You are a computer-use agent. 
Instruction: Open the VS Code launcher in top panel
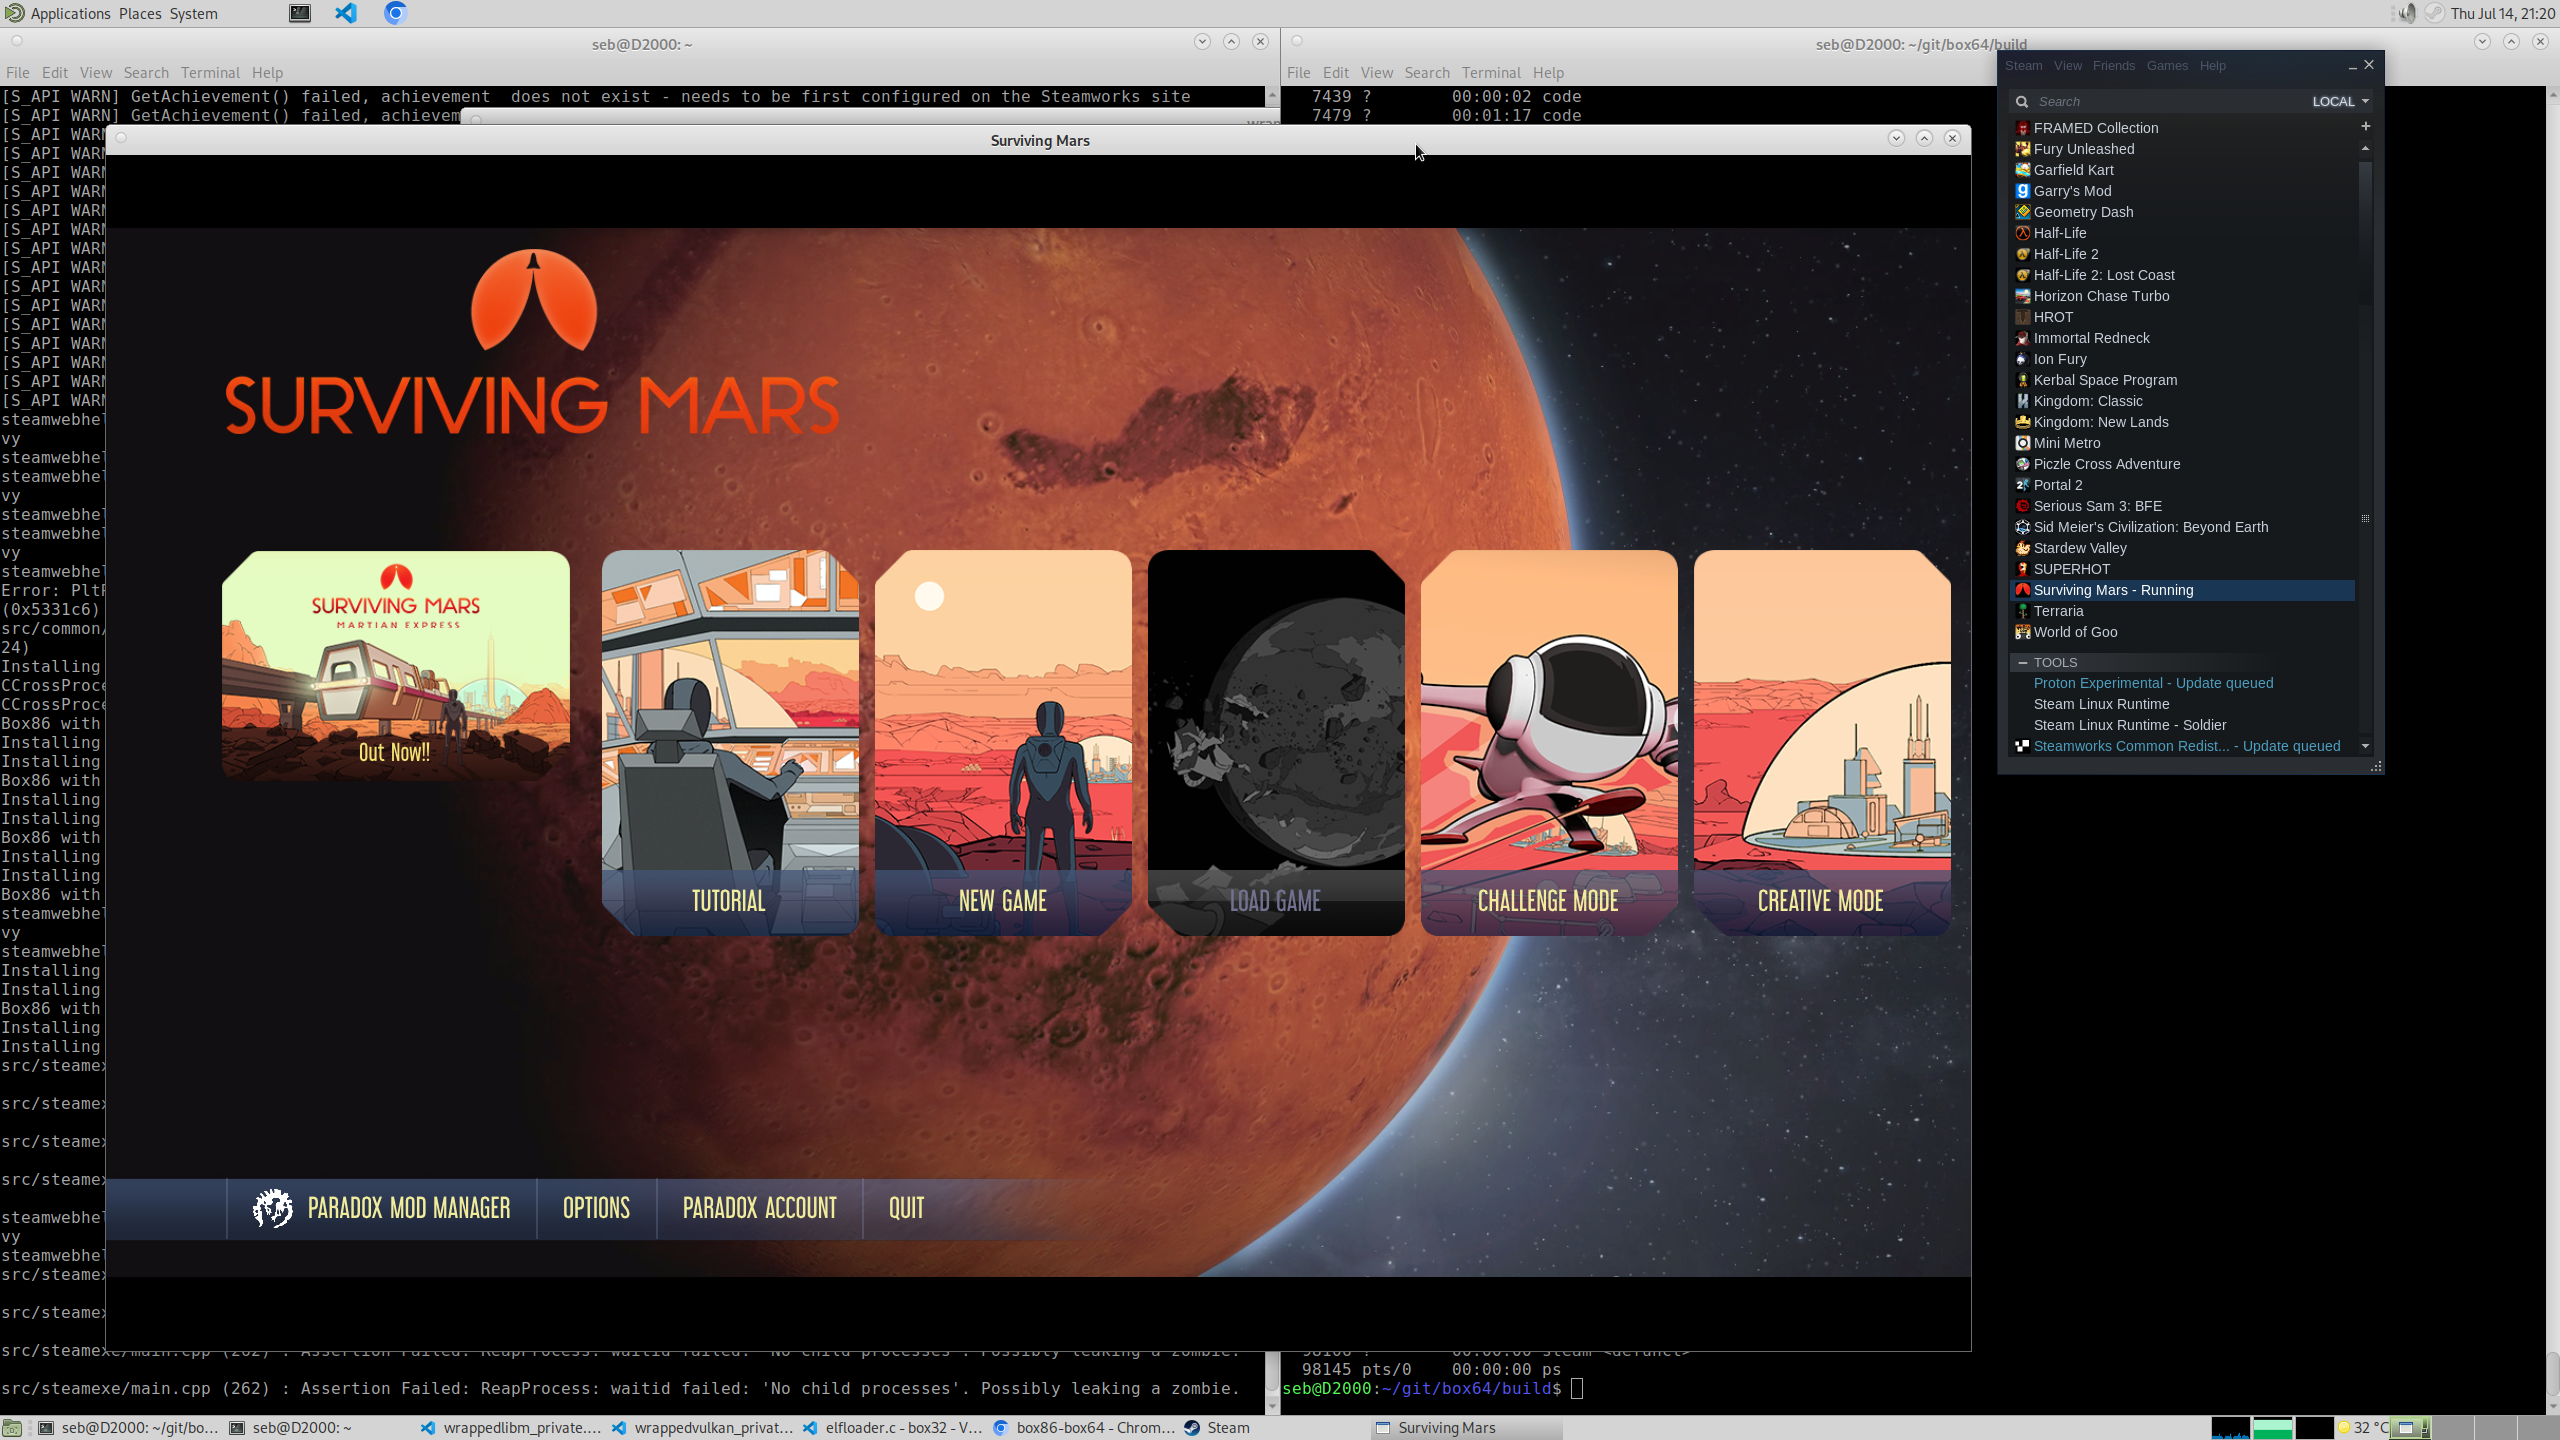coord(346,13)
